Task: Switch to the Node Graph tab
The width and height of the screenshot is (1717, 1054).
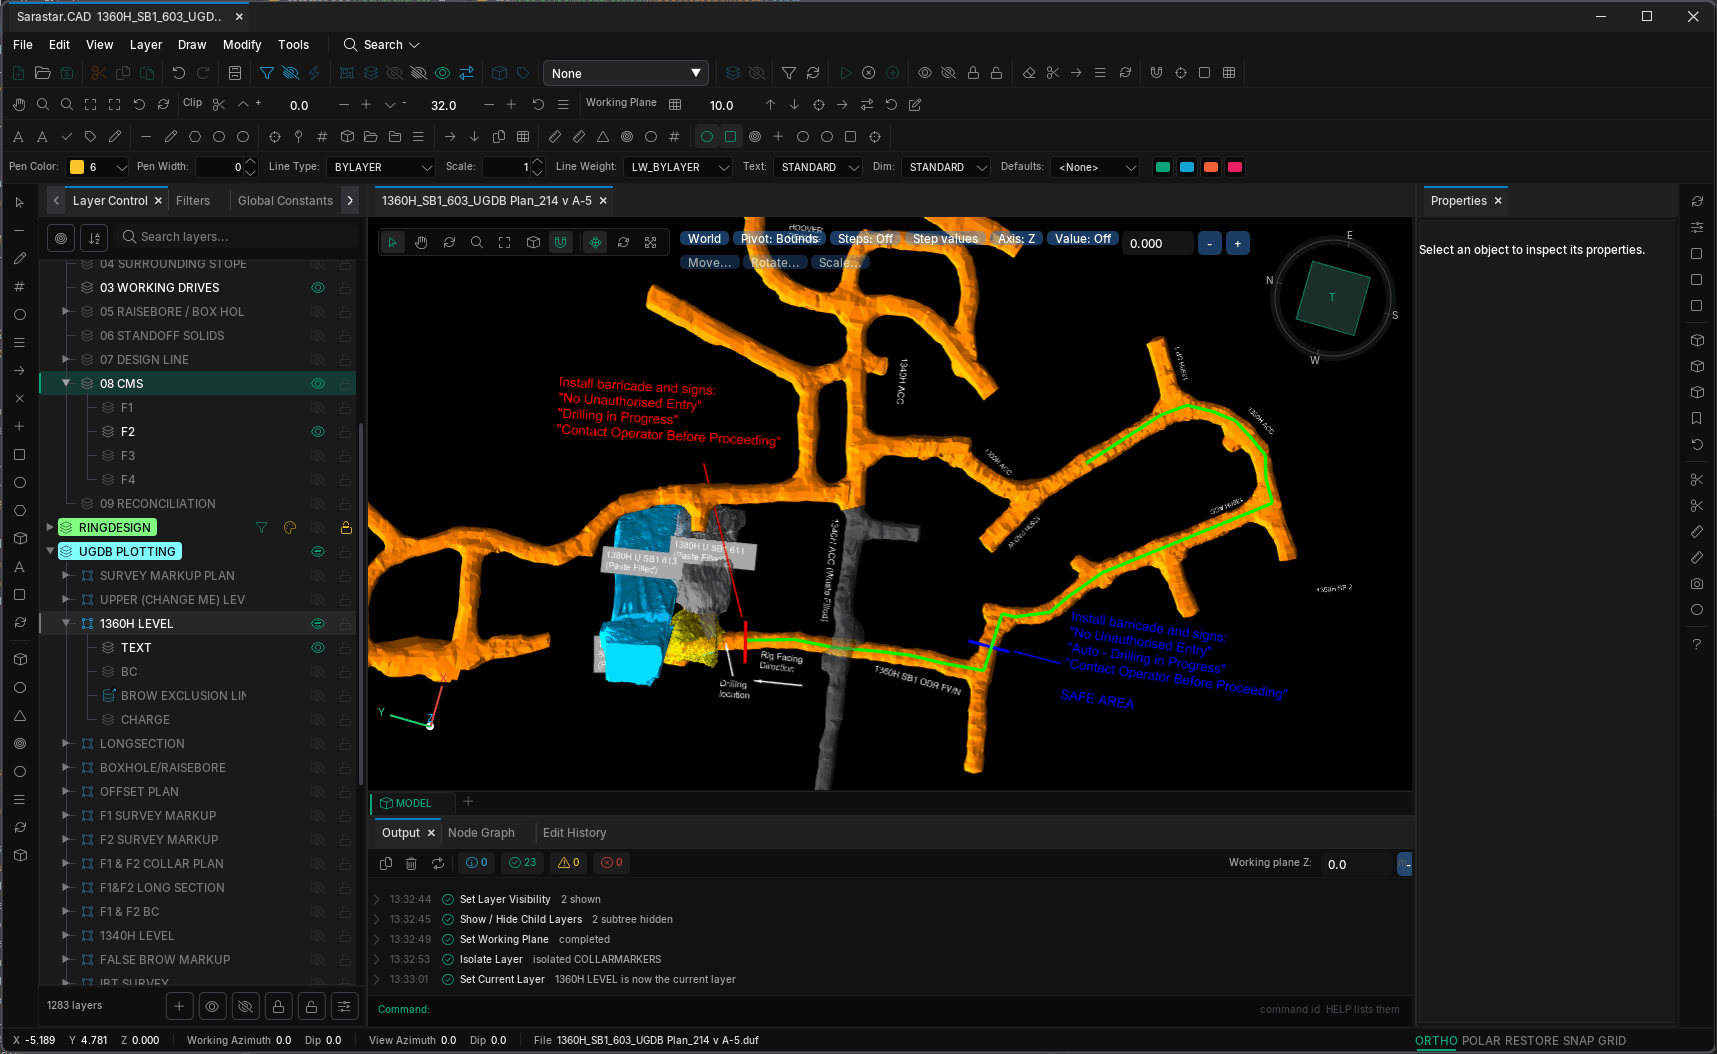Action: [481, 833]
